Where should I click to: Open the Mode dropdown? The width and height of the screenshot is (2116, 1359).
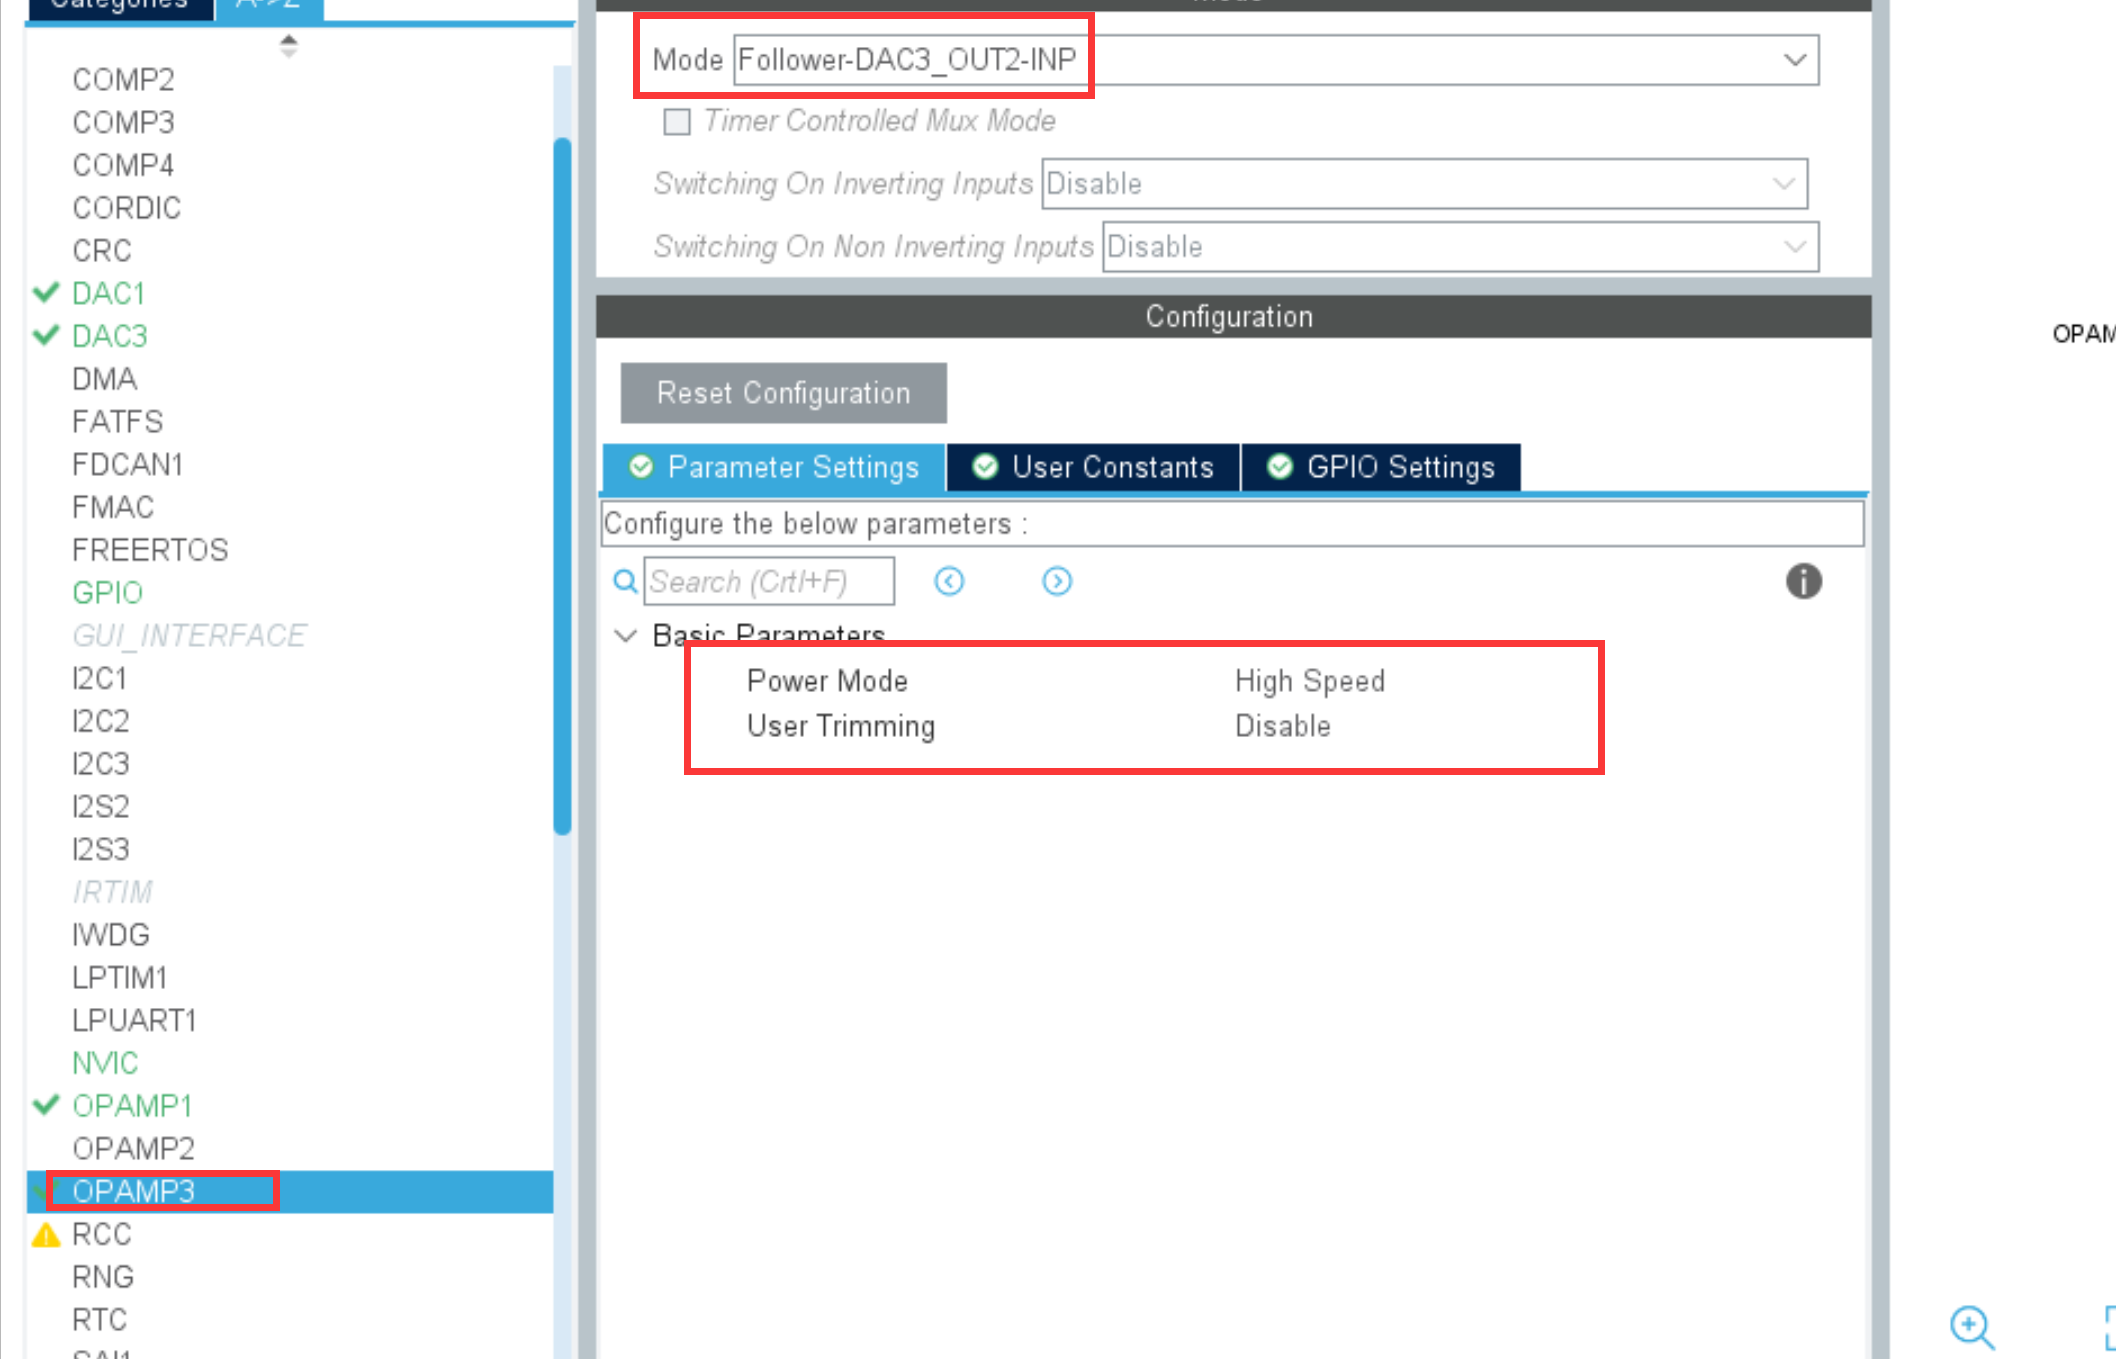tap(1794, 60)
